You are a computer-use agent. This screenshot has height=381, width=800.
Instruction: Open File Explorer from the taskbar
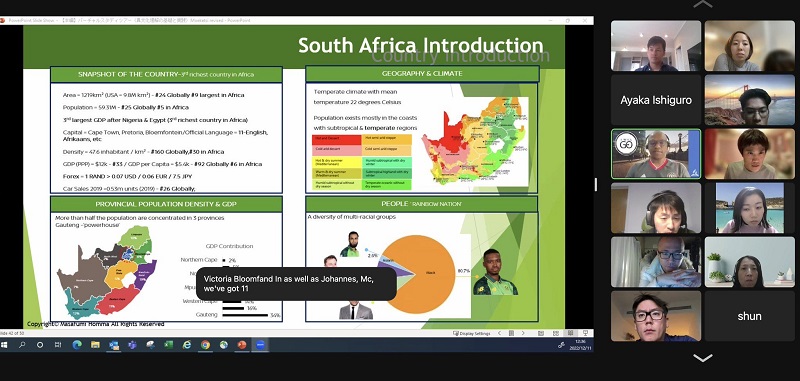click(95, 345)
